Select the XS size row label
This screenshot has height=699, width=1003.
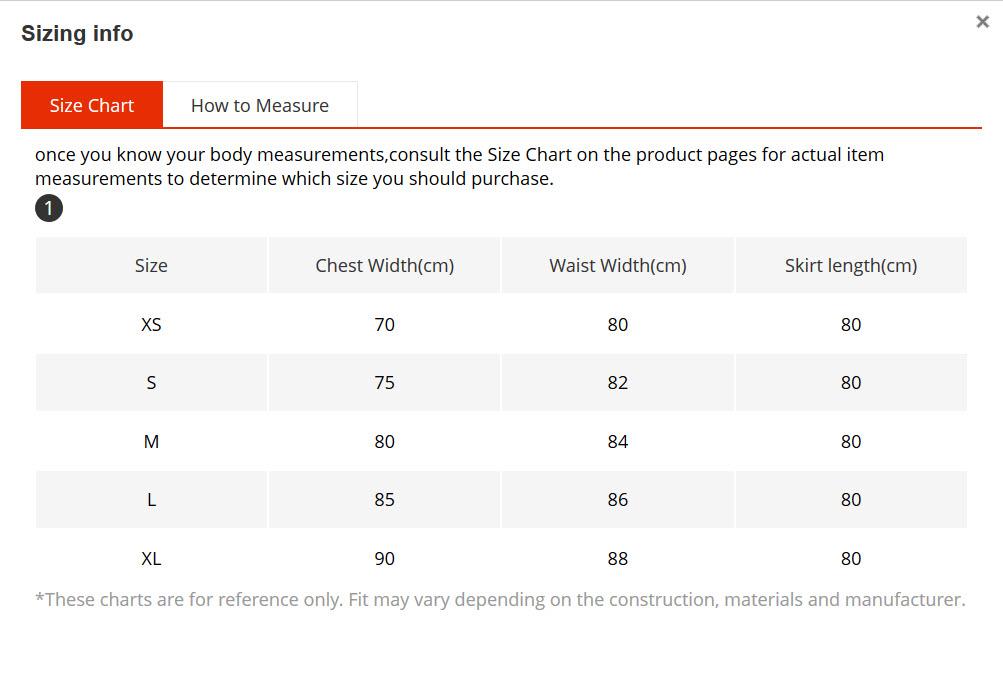point(151,324)
